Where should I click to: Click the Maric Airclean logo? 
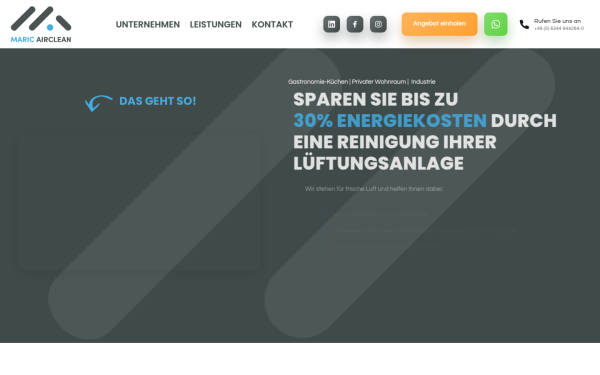(x=41, y=24)
